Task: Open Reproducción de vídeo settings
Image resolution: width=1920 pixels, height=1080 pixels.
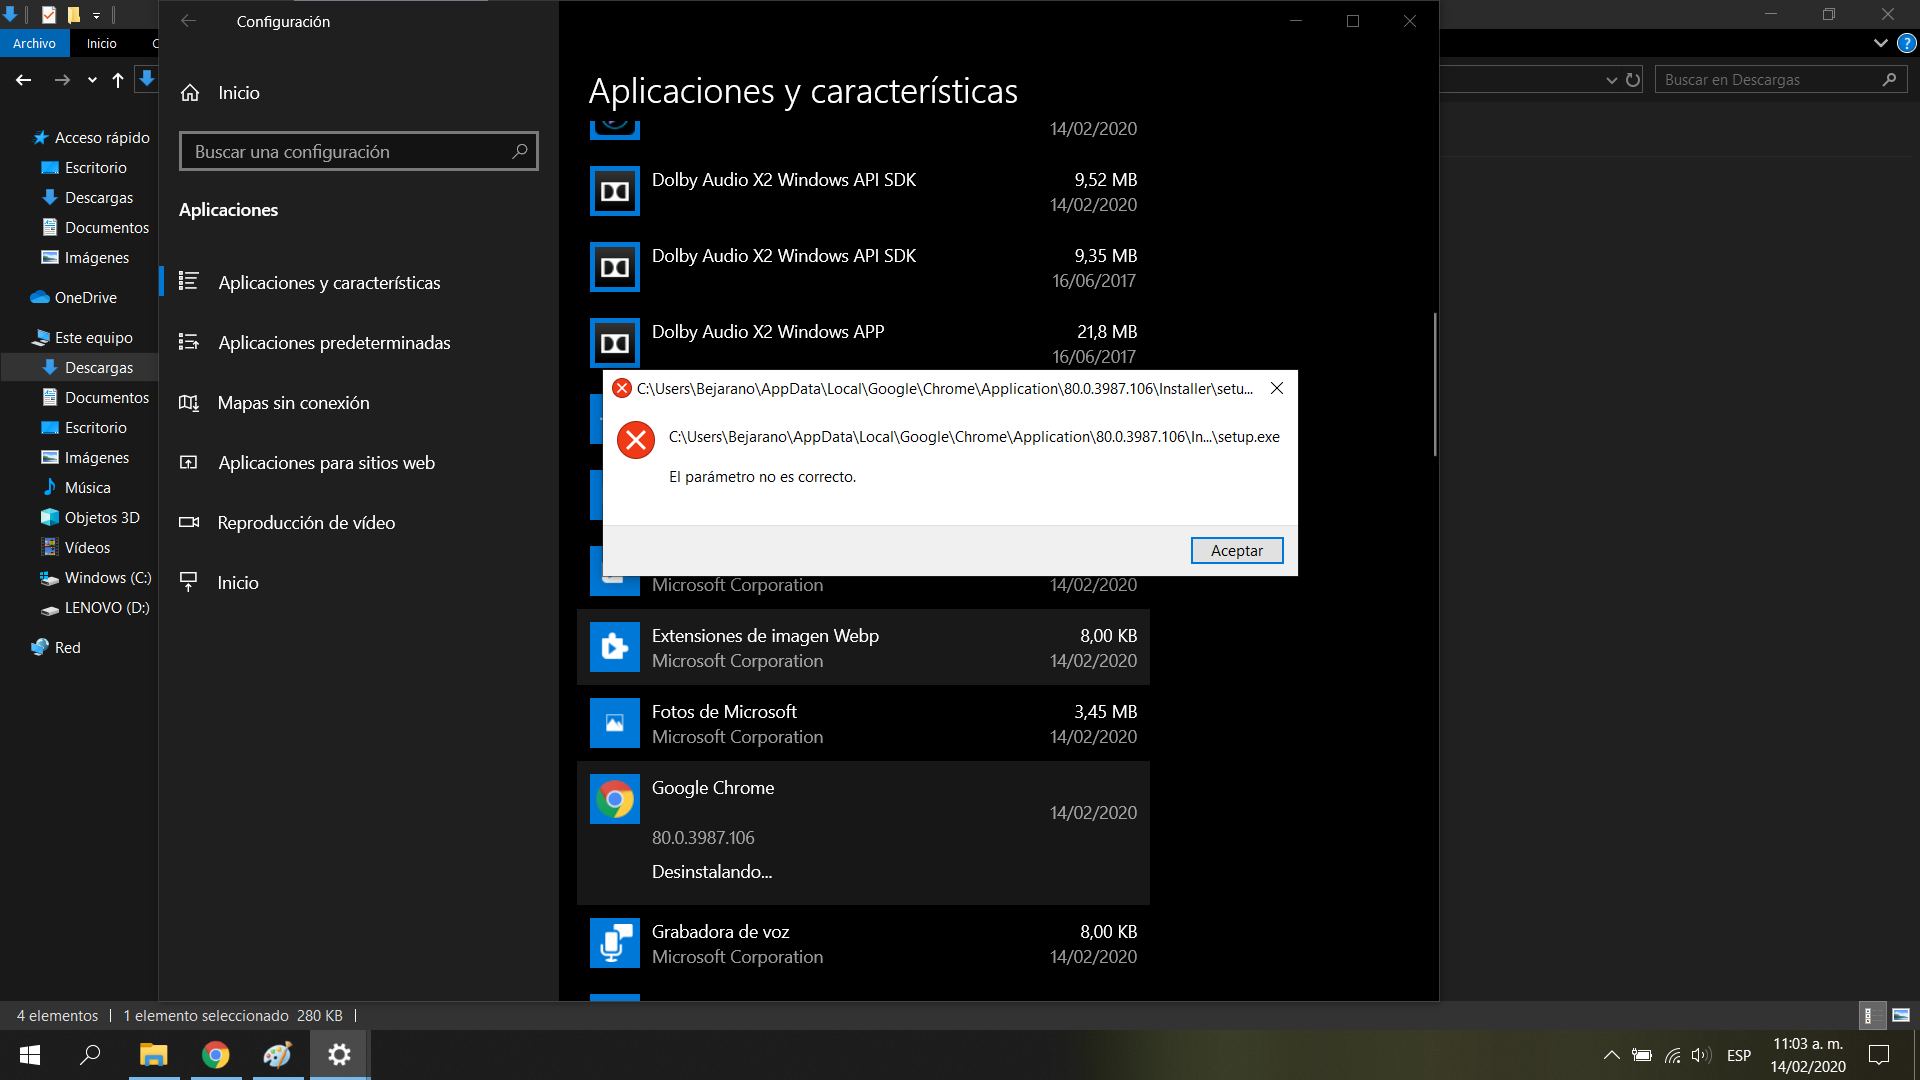Action: [x=306, y=523]
